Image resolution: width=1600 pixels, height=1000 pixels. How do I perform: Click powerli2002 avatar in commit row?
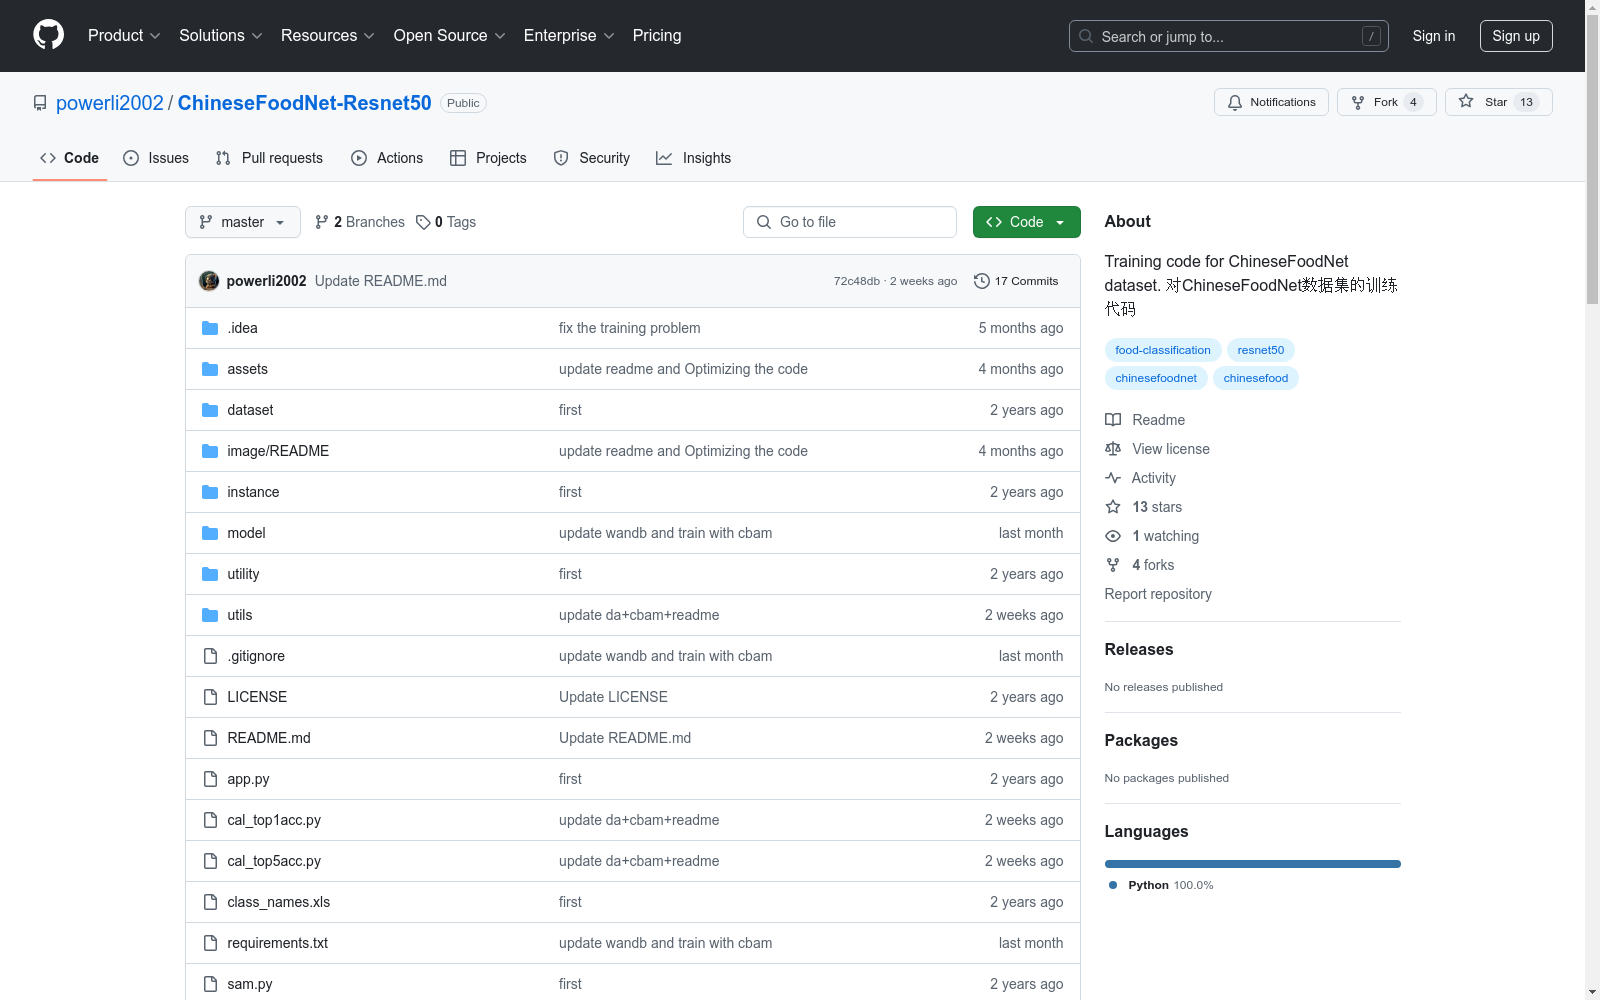[x=209, y=281]
